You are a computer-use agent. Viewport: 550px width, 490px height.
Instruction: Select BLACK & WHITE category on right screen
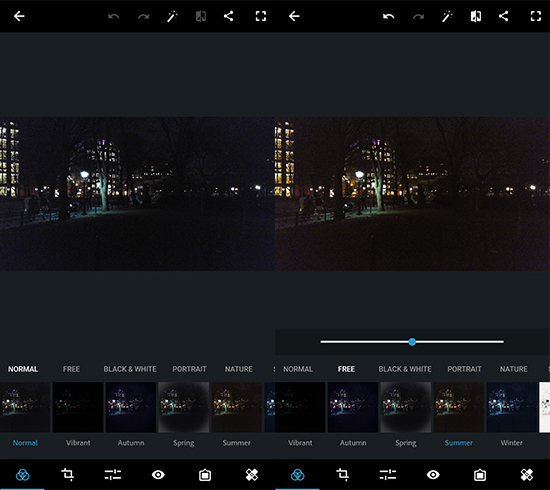pos(405,369)
